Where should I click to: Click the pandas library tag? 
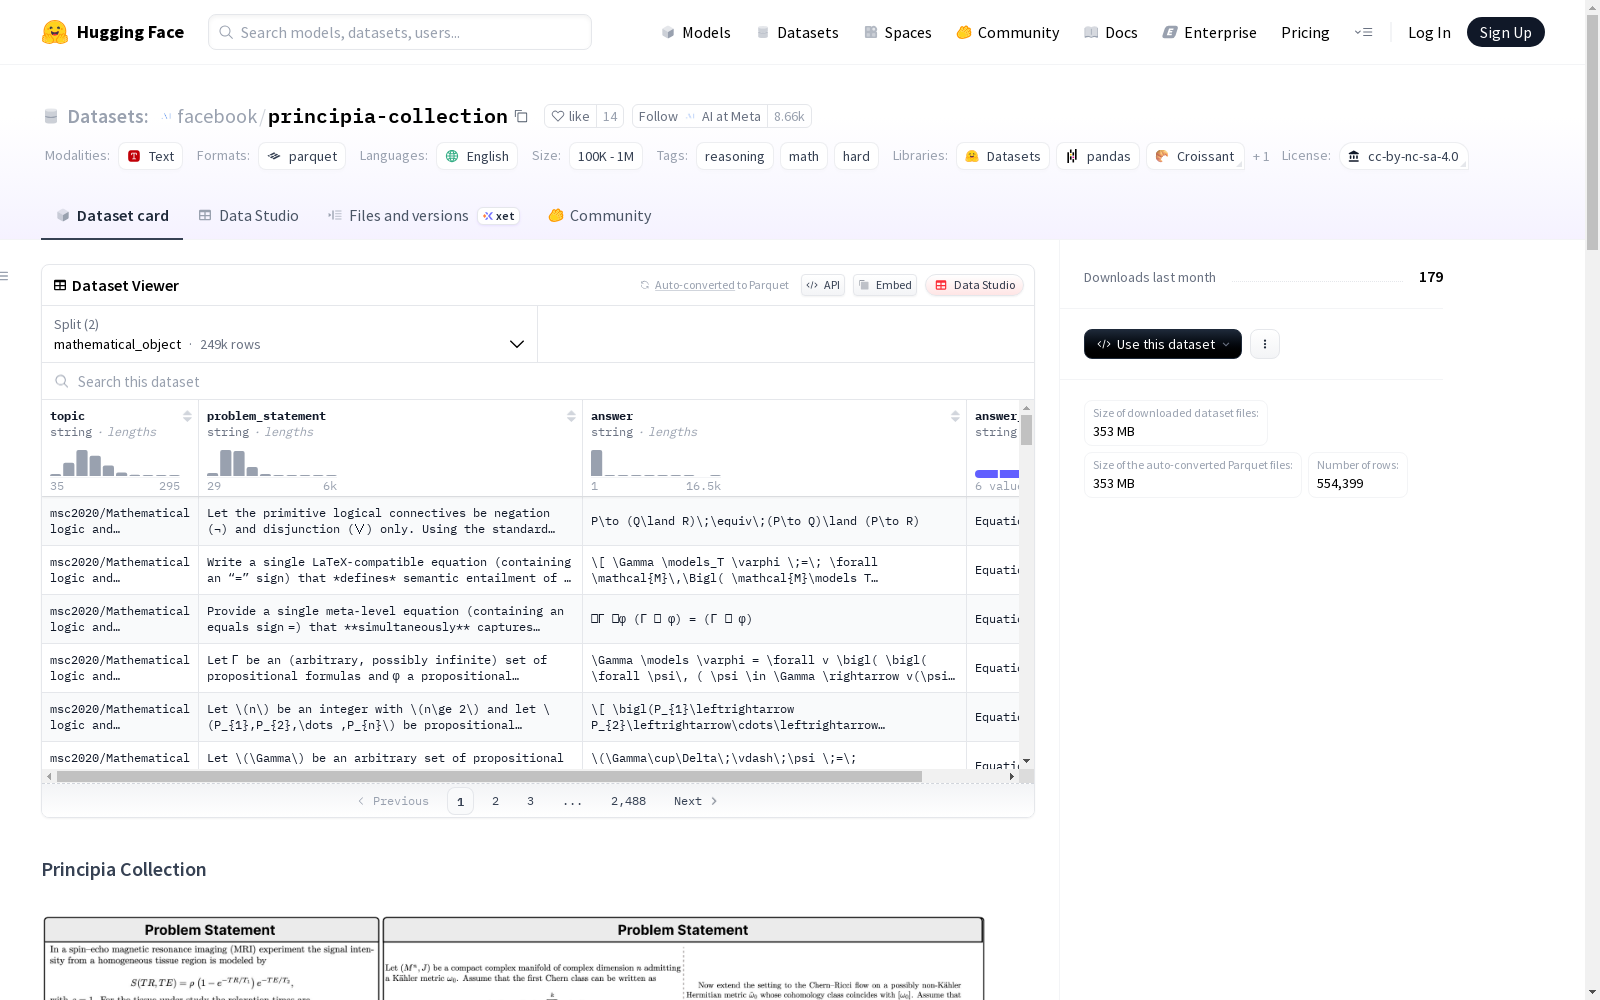(1098, 156)
